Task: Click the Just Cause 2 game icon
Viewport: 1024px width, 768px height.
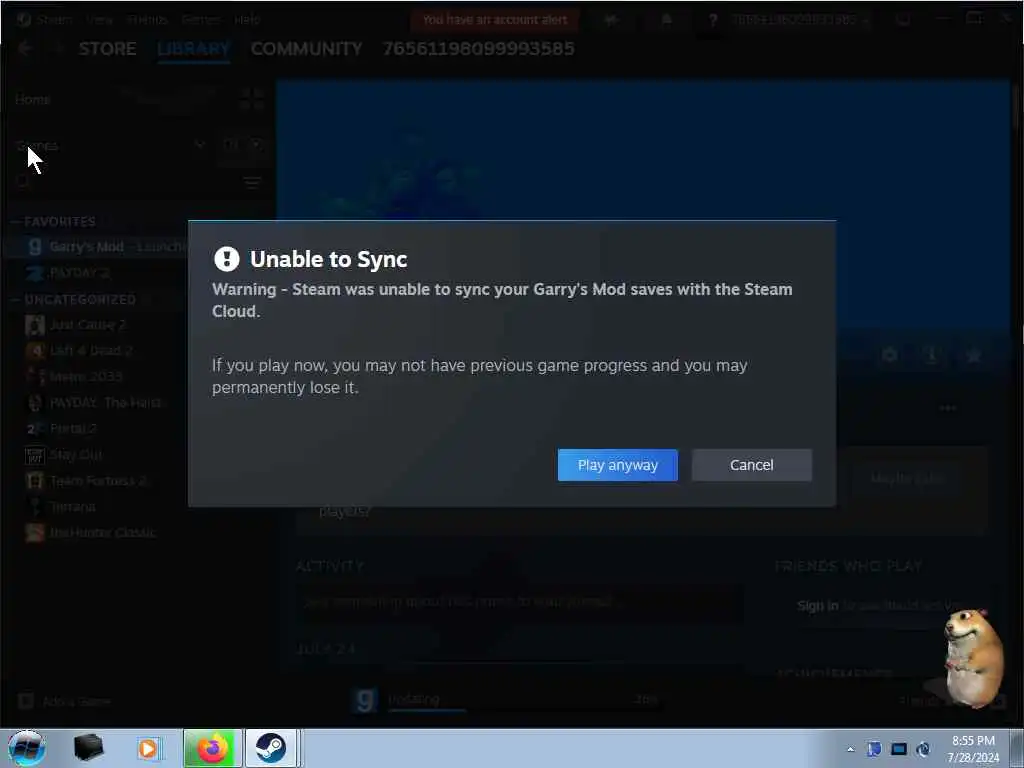Action: click(35, 325)
